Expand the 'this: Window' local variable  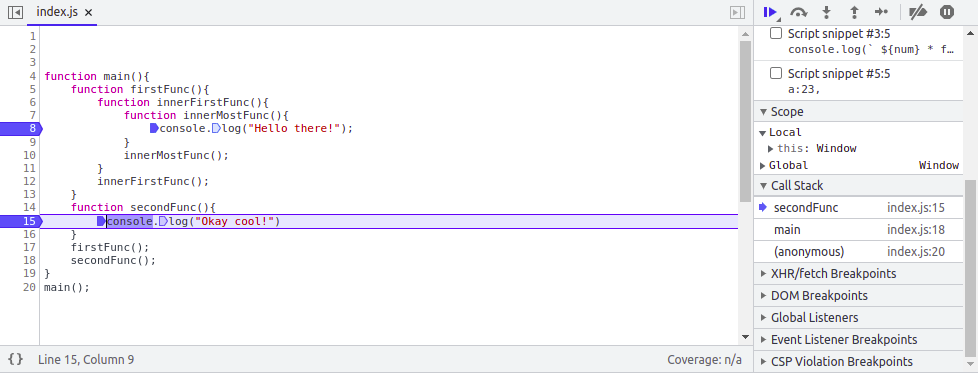coord(770,148)
